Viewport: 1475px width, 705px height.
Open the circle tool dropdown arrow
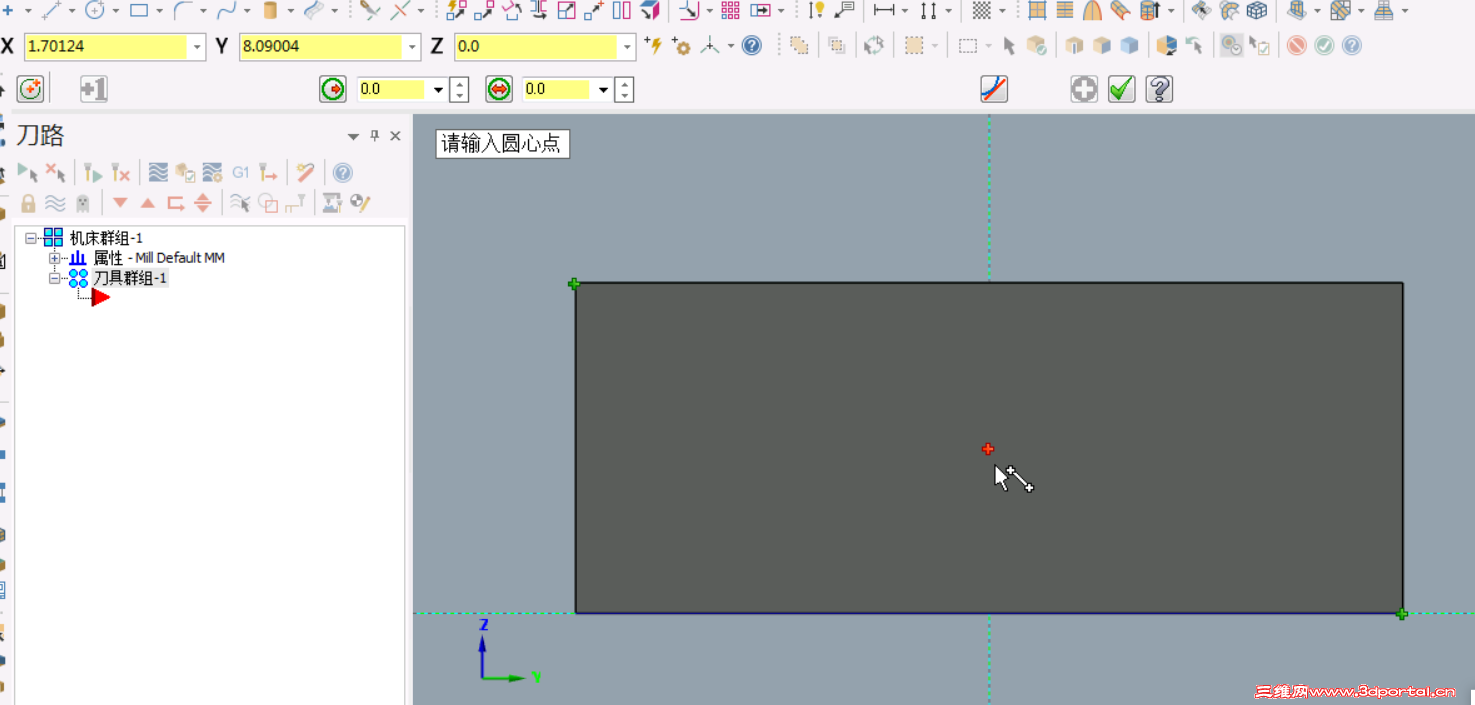coord(116,11)
